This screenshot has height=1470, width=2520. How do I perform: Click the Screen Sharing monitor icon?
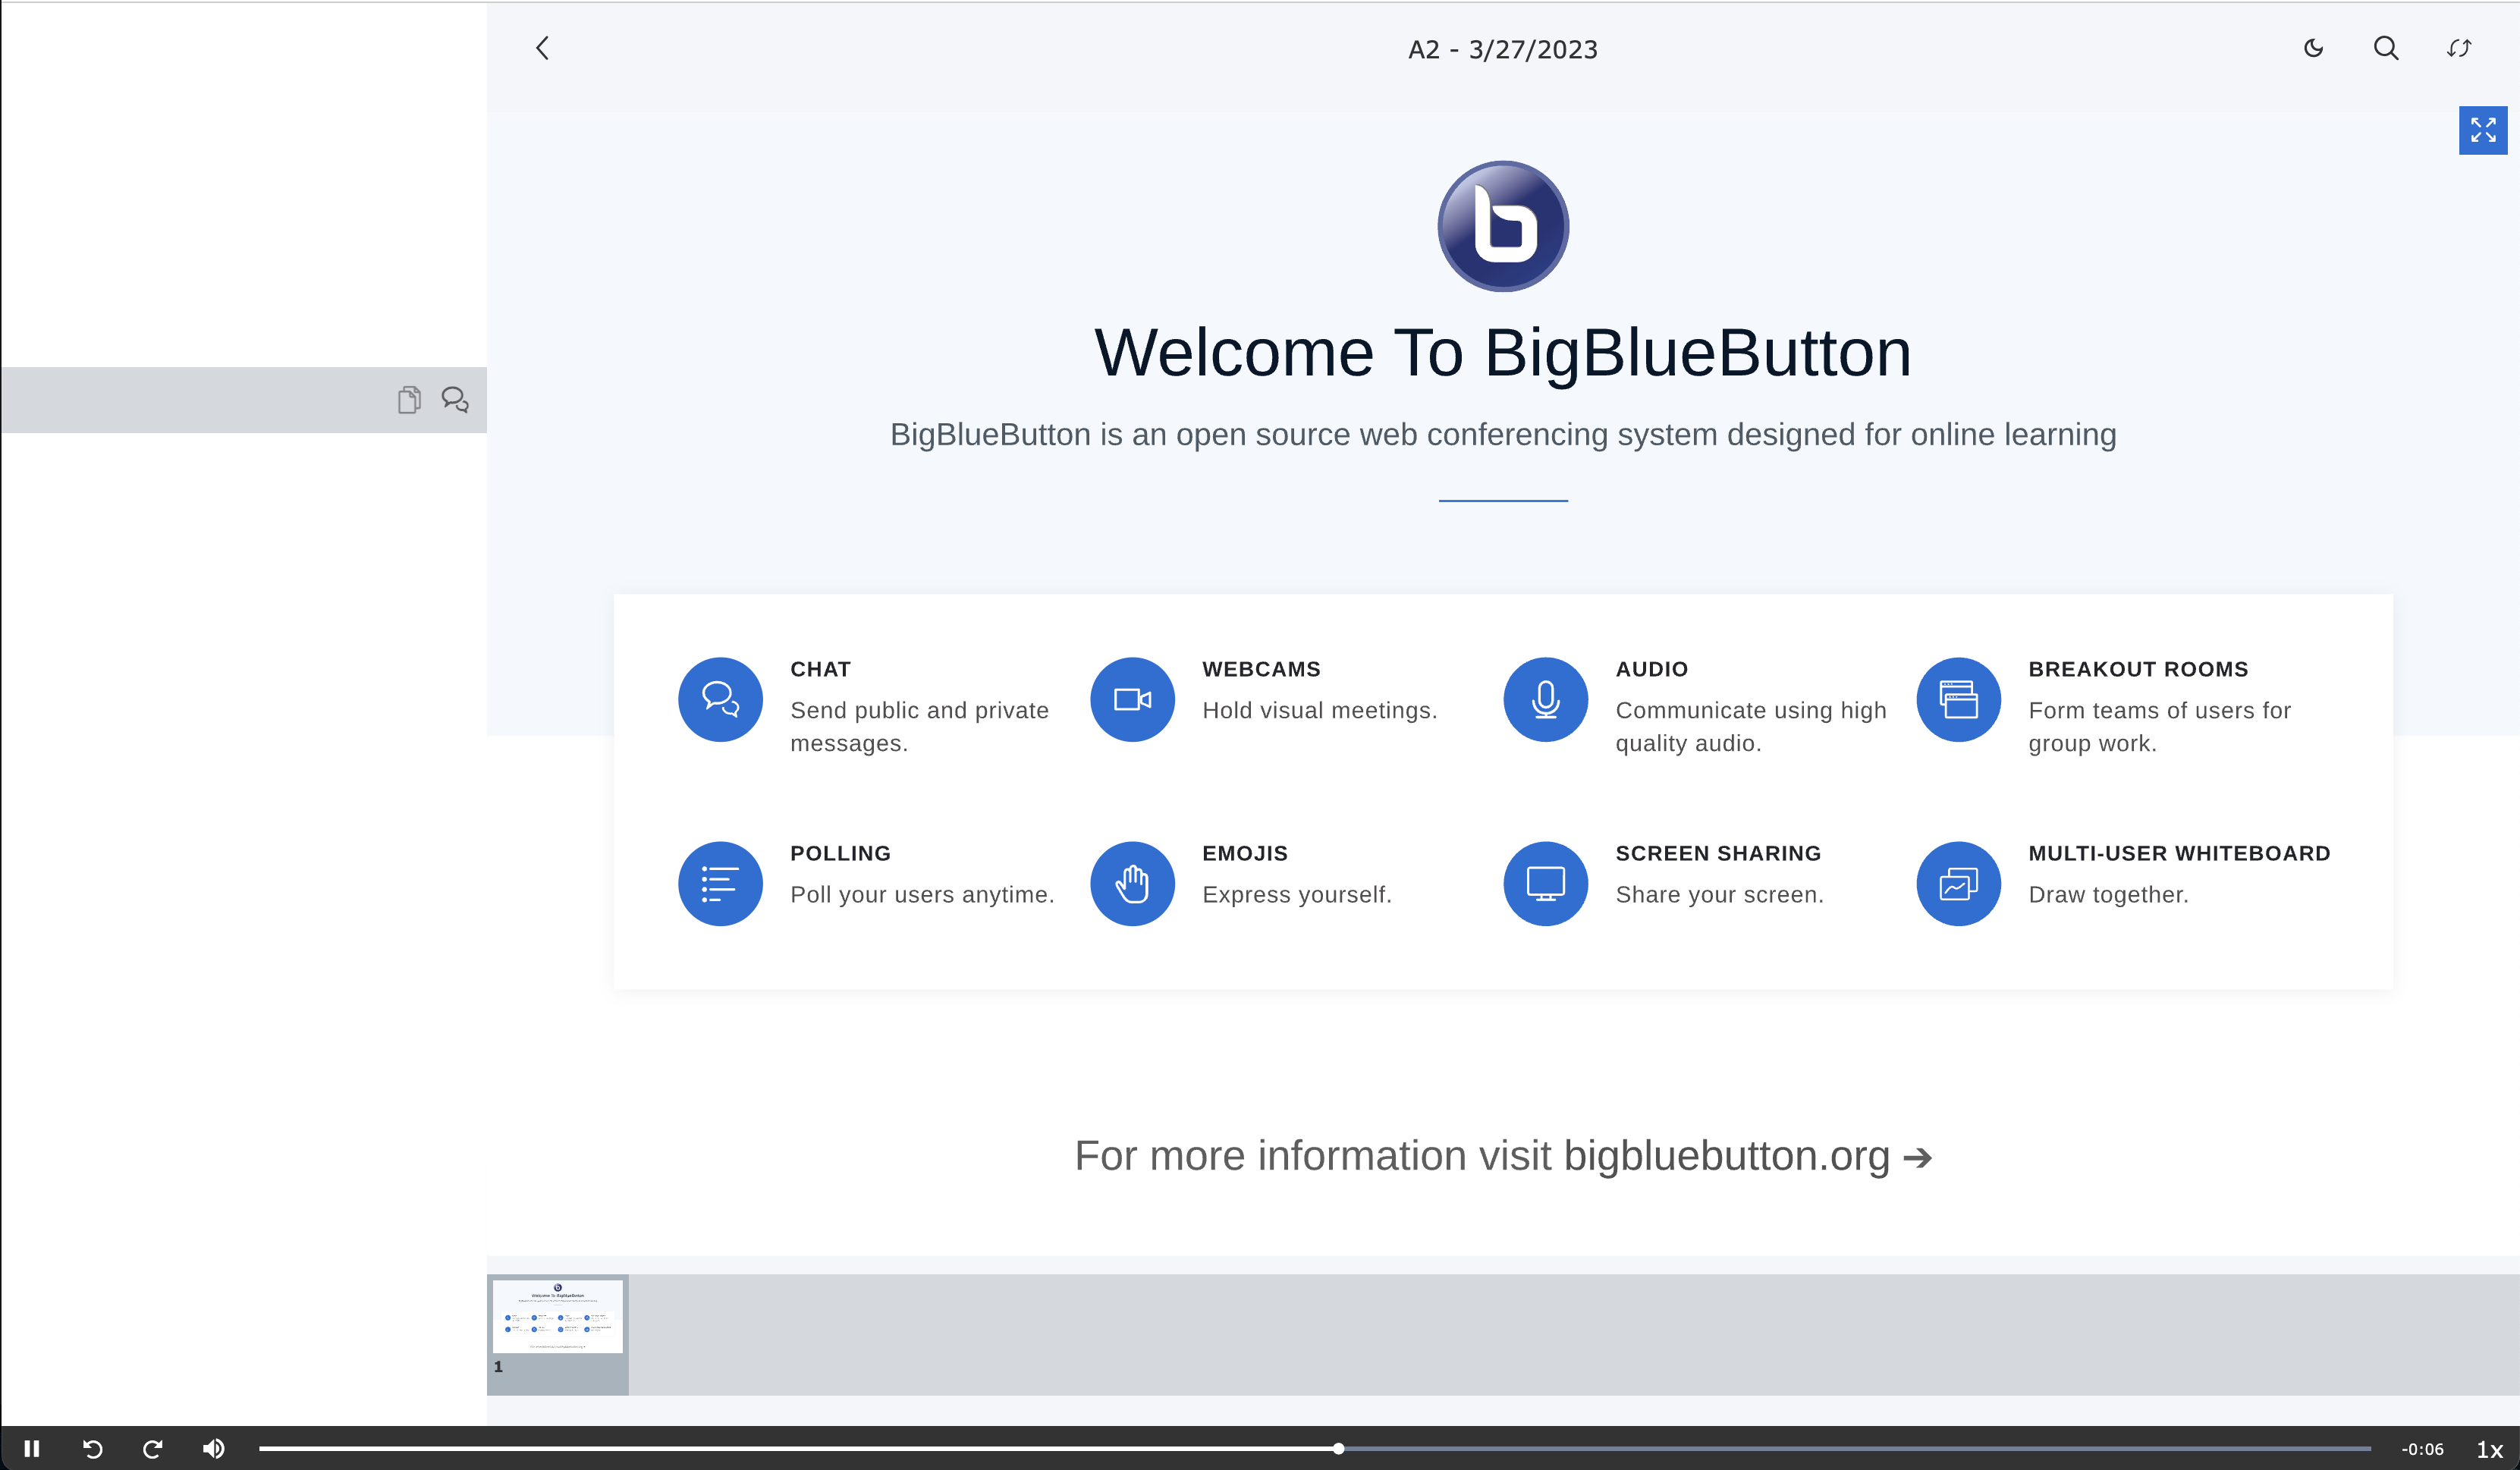(1545, 883)
